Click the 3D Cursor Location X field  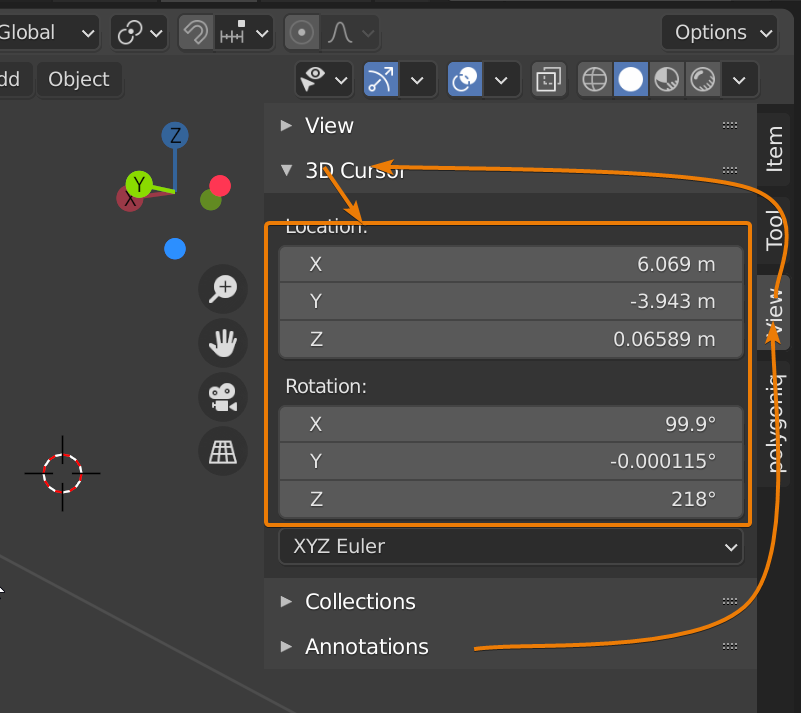tap(510, 265)
